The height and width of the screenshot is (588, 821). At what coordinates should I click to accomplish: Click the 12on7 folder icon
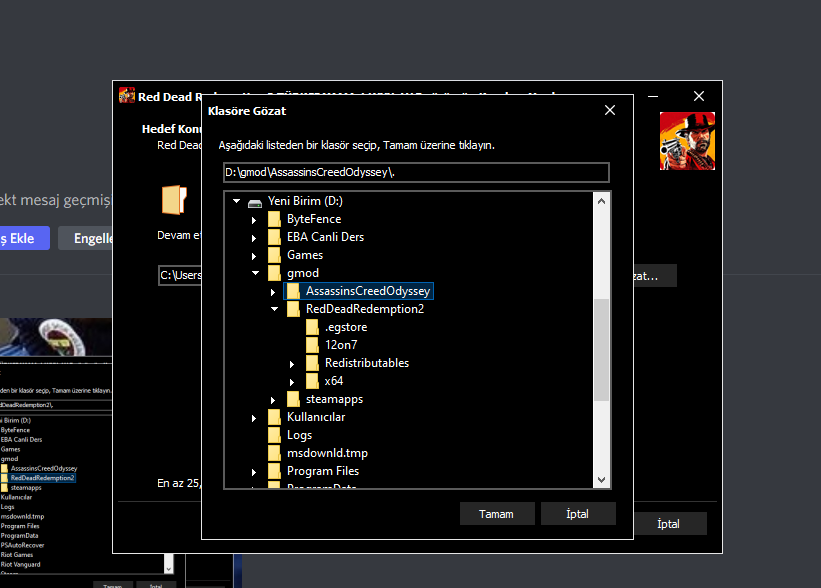pyautogui.click(x=312, y=345)
